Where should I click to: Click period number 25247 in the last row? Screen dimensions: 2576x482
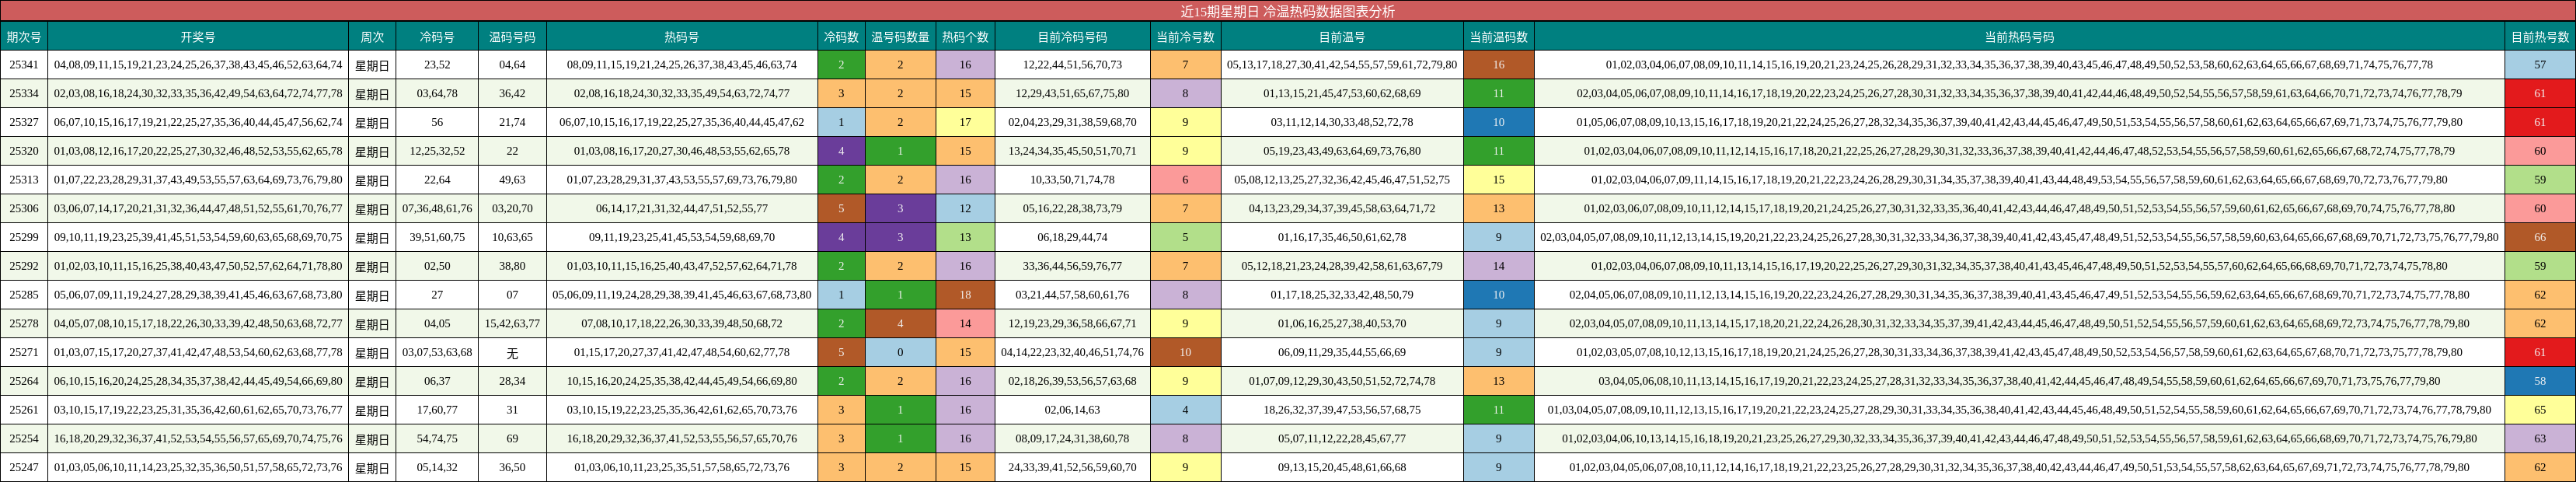coord(24,467)
